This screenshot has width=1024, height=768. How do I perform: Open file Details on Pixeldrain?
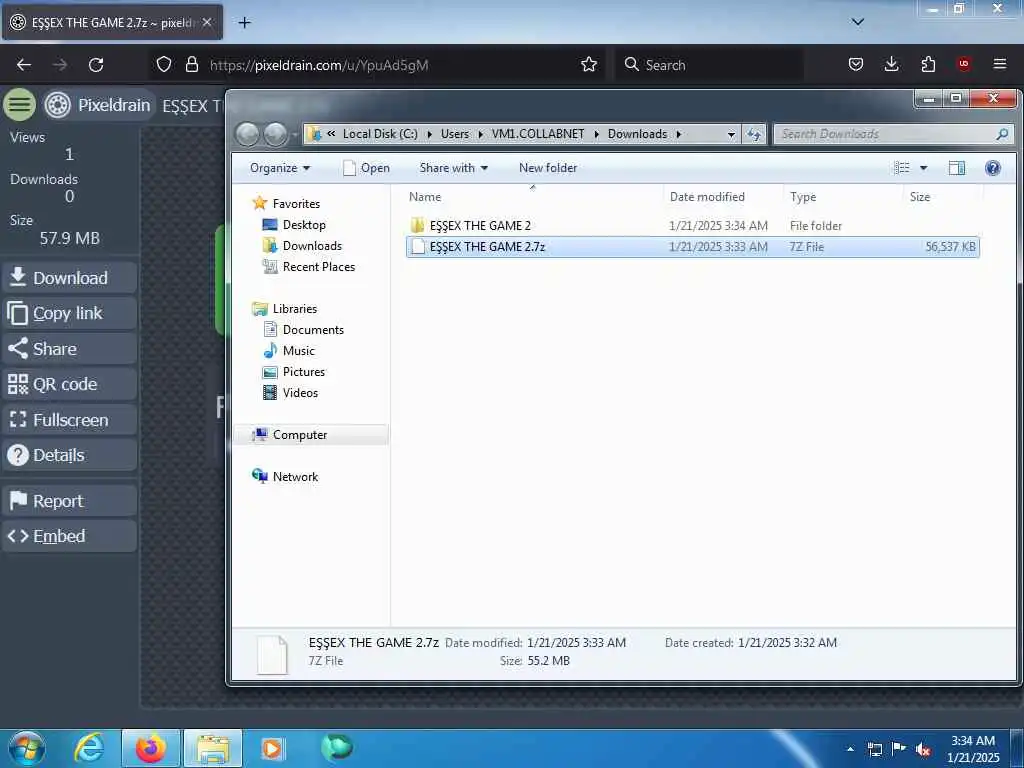(x=69, y=455)
